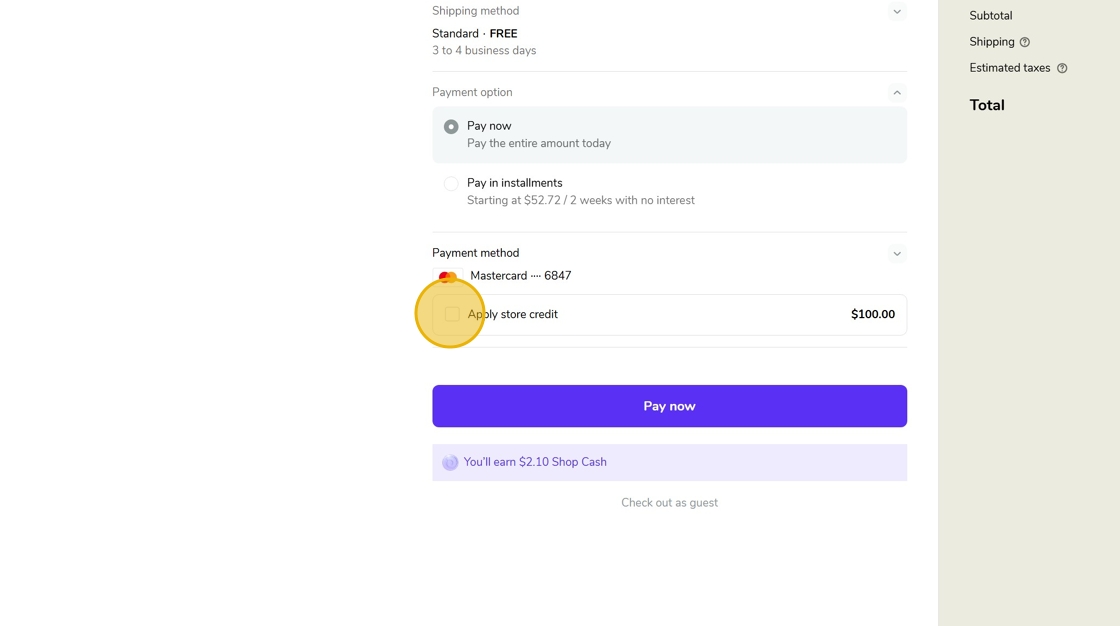Collapse the Payment option section chevron
This screenshot has height=626, width=1120.
[897, 93]
